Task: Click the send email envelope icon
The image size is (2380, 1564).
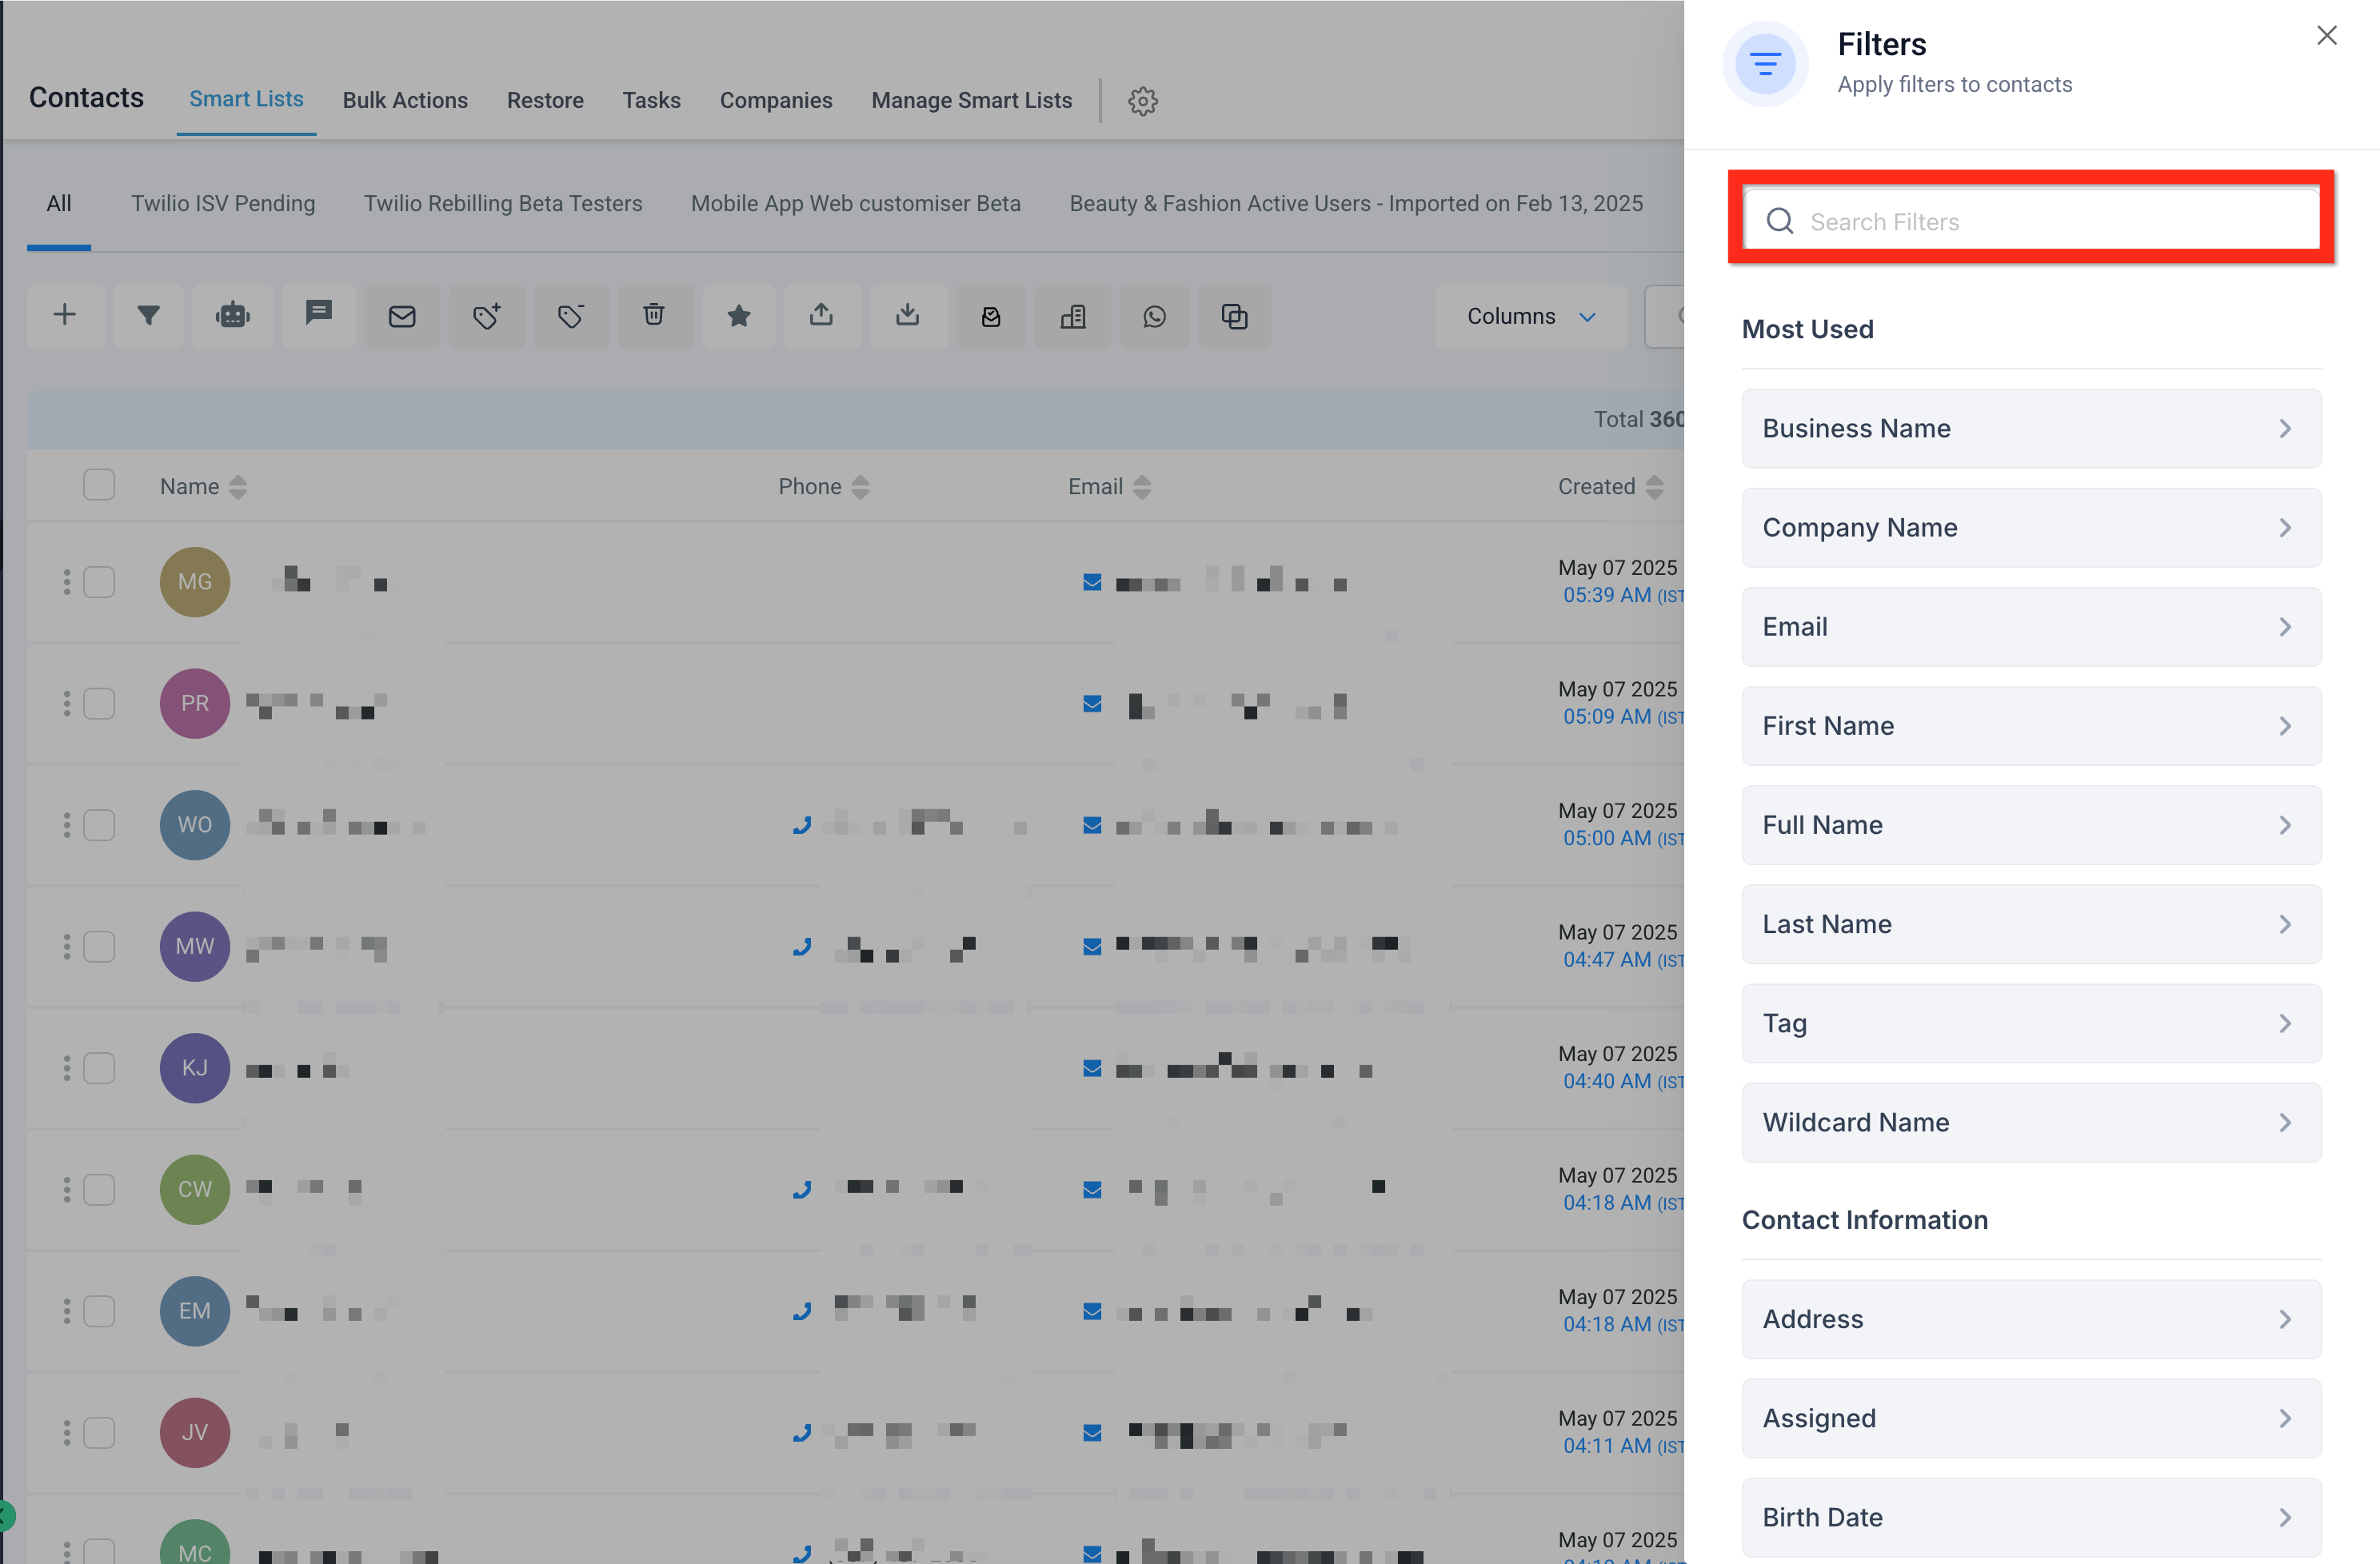Action: coord(402,316)
